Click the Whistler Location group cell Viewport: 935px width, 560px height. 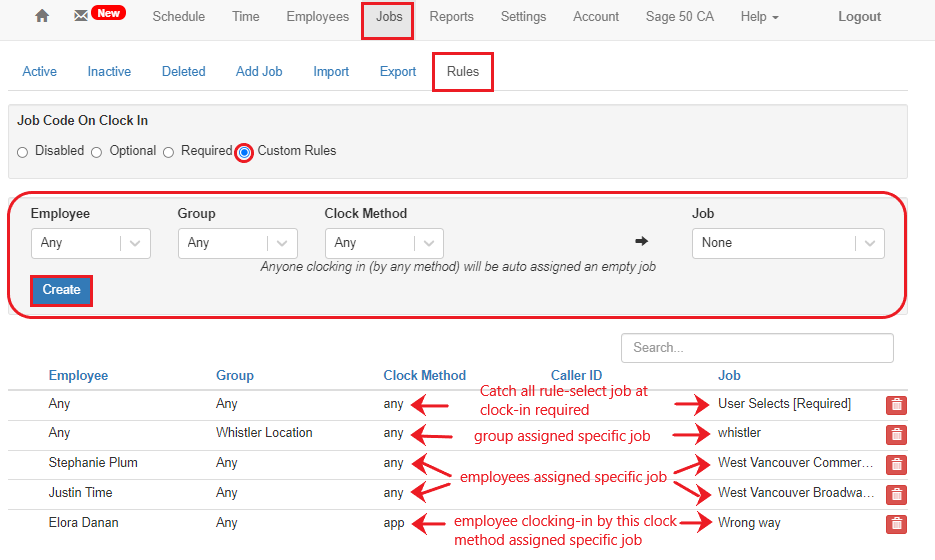pos(264,433)
